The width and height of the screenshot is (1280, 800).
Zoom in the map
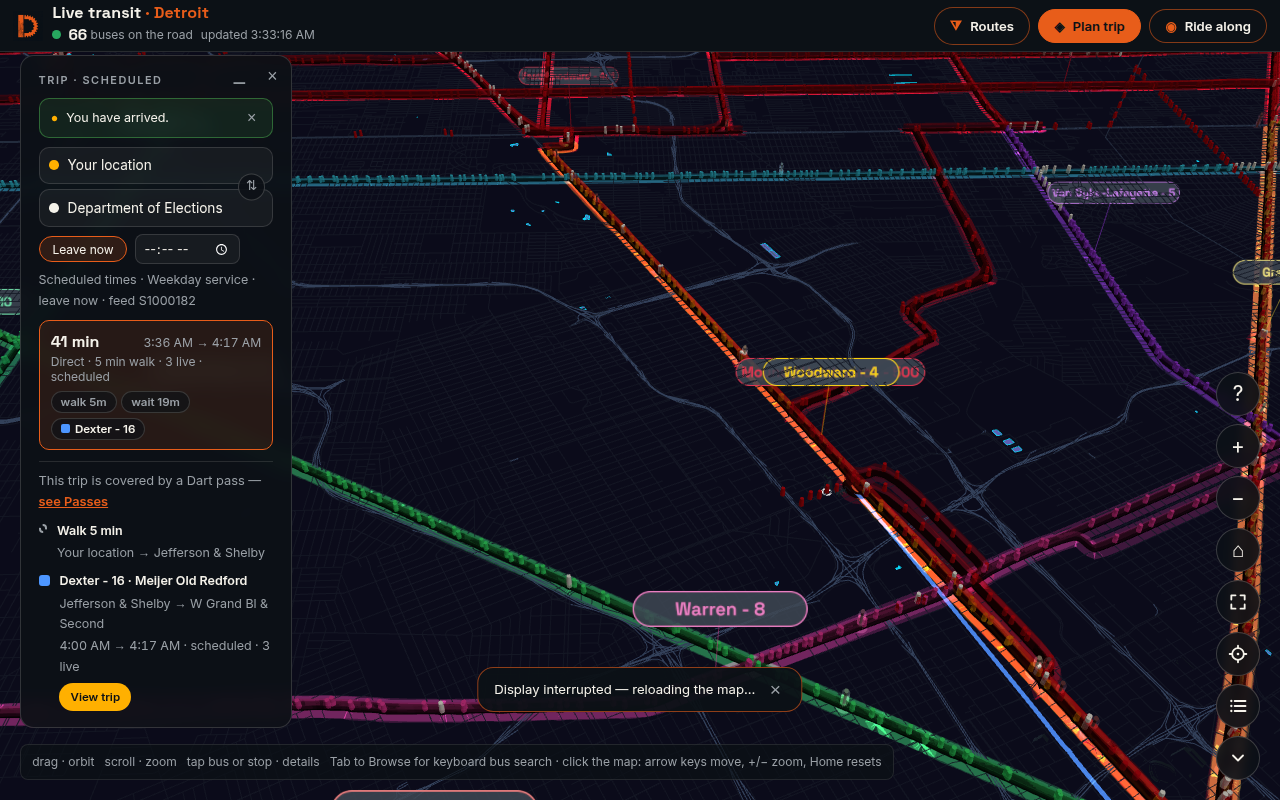pyautogui.click(x=1238, y=447)
